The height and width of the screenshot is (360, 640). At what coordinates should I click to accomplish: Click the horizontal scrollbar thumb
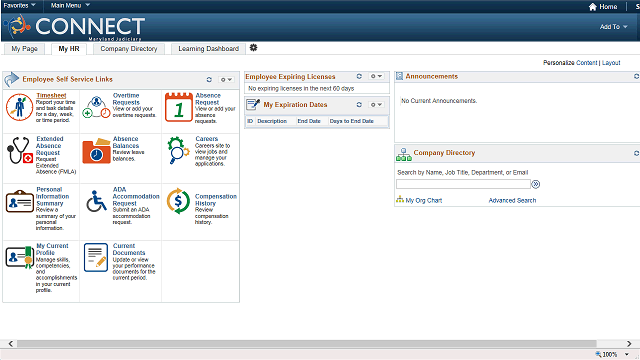[x=307, y=344]
